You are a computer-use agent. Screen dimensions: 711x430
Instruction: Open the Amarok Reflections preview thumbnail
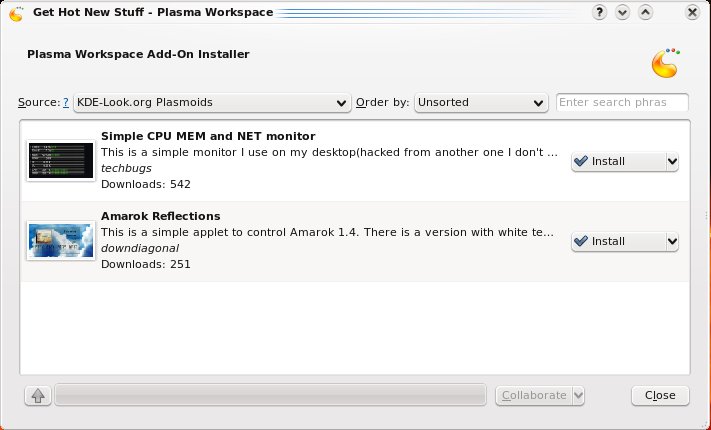pos(61,241)
